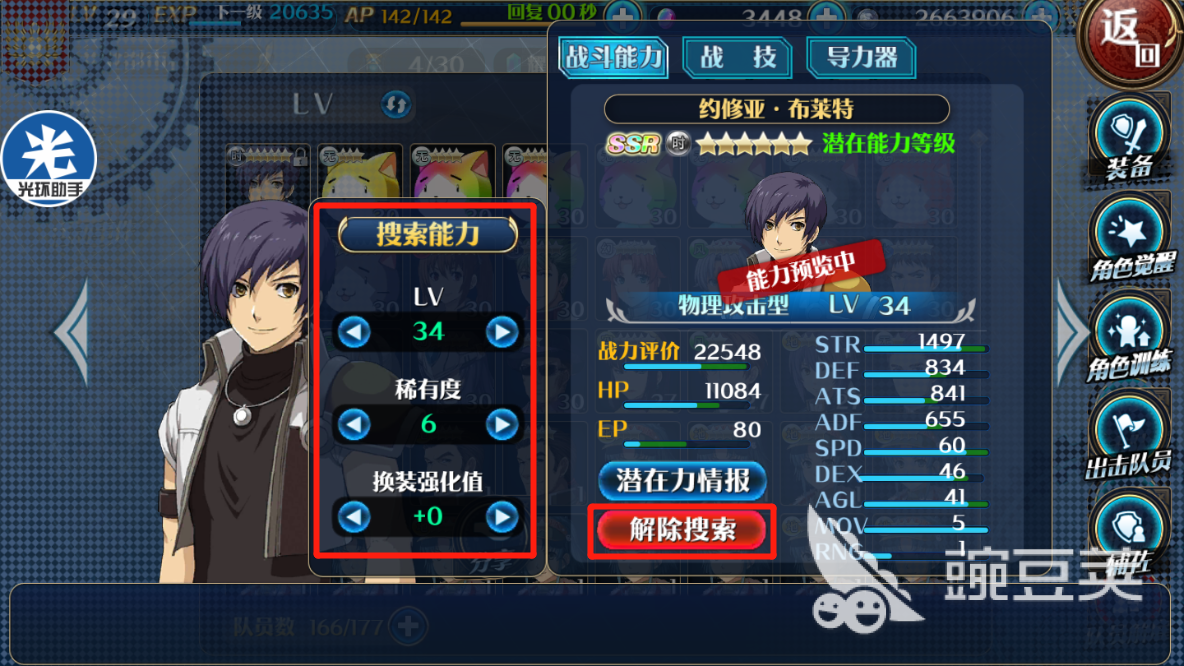This screenshot has height=666, width=1184.
Task: Switch to the 导力器 tab
Action: pyautogui.click(x=862, y=57)
